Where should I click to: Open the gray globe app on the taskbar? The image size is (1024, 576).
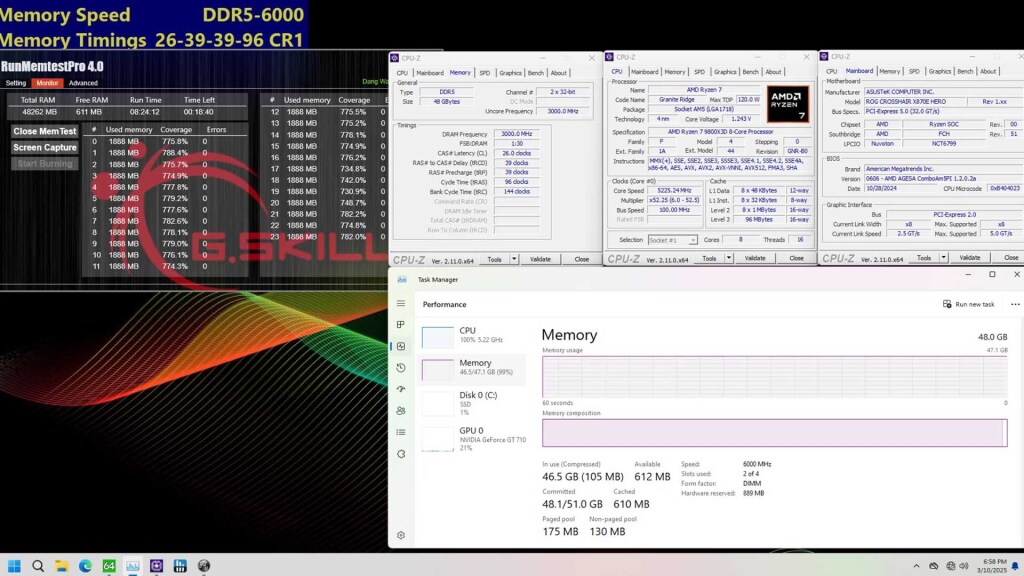(x=204, y=566)
